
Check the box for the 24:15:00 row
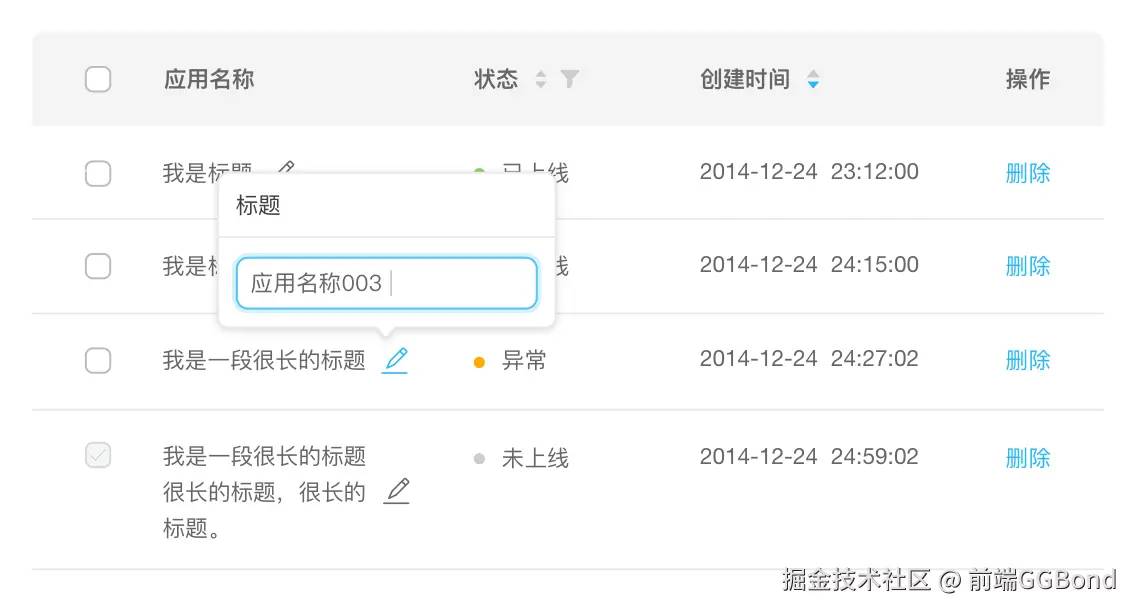pos(98,266)
